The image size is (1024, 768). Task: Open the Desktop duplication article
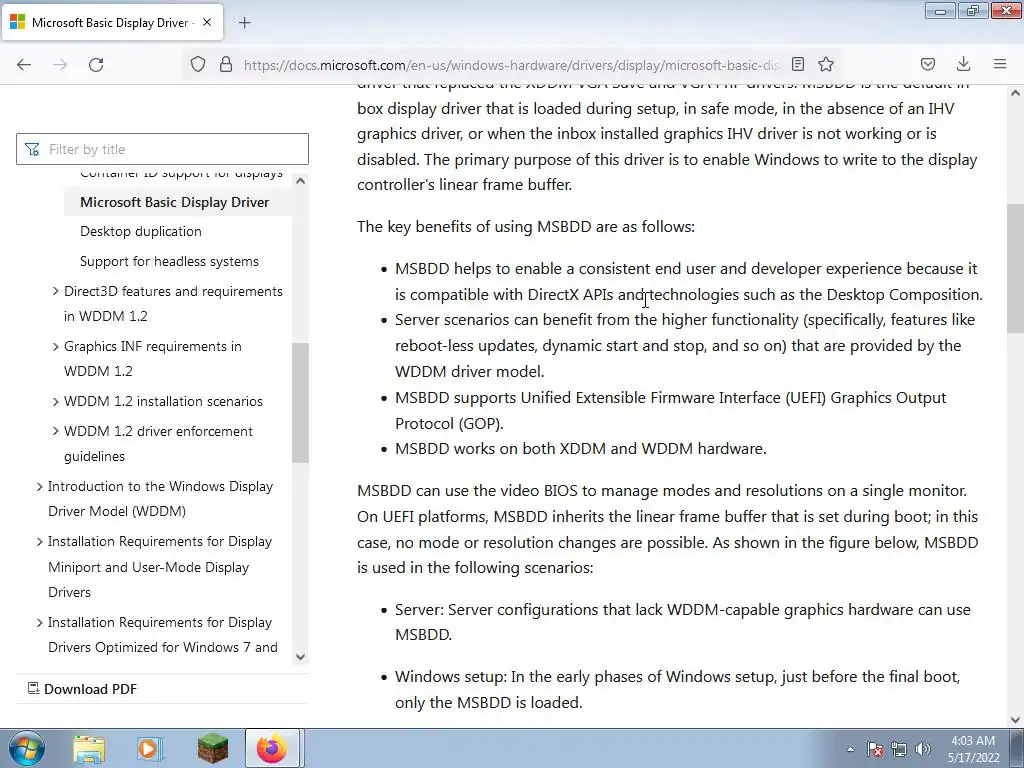[x=140, y=231]
